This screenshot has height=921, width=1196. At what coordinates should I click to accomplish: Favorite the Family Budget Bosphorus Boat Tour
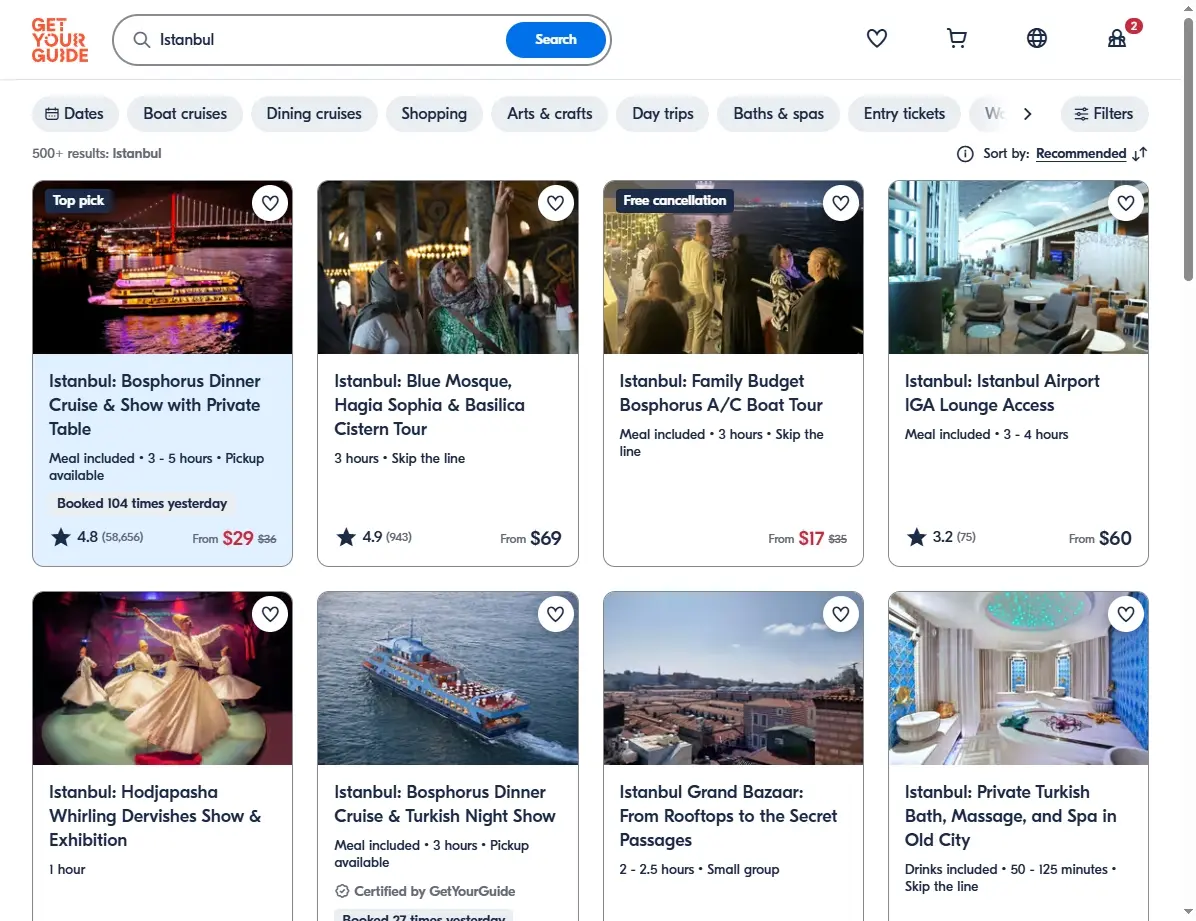pyautogui.click(x=841, y=203)
